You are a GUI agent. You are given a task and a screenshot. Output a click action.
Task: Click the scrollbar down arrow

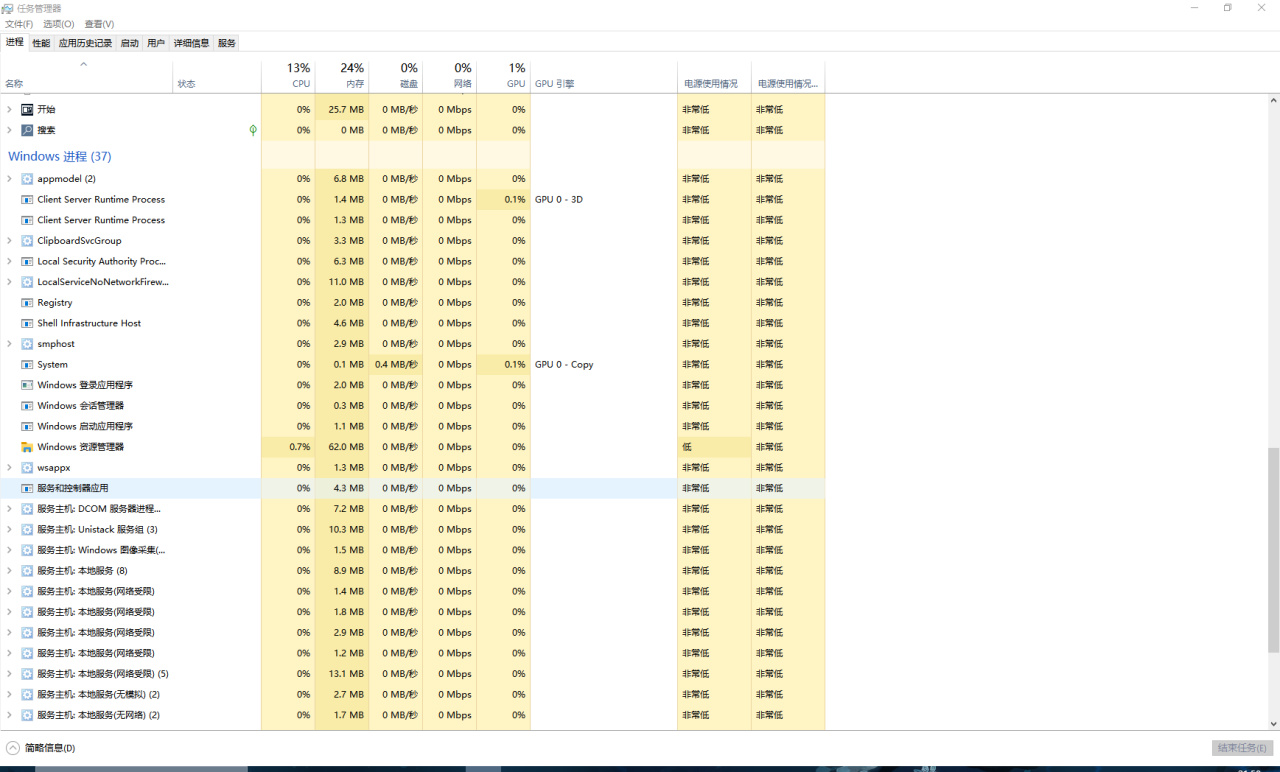coord(1274,724)
